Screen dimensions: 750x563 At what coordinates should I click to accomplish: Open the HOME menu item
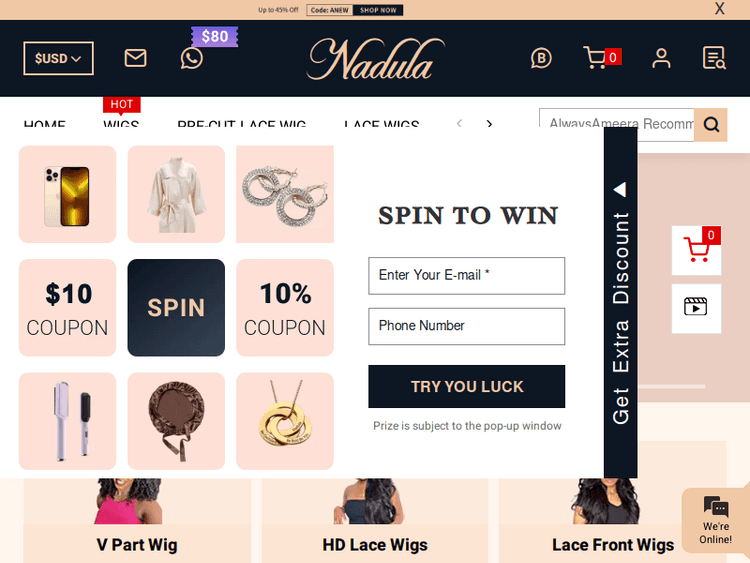tap(44, 124)
